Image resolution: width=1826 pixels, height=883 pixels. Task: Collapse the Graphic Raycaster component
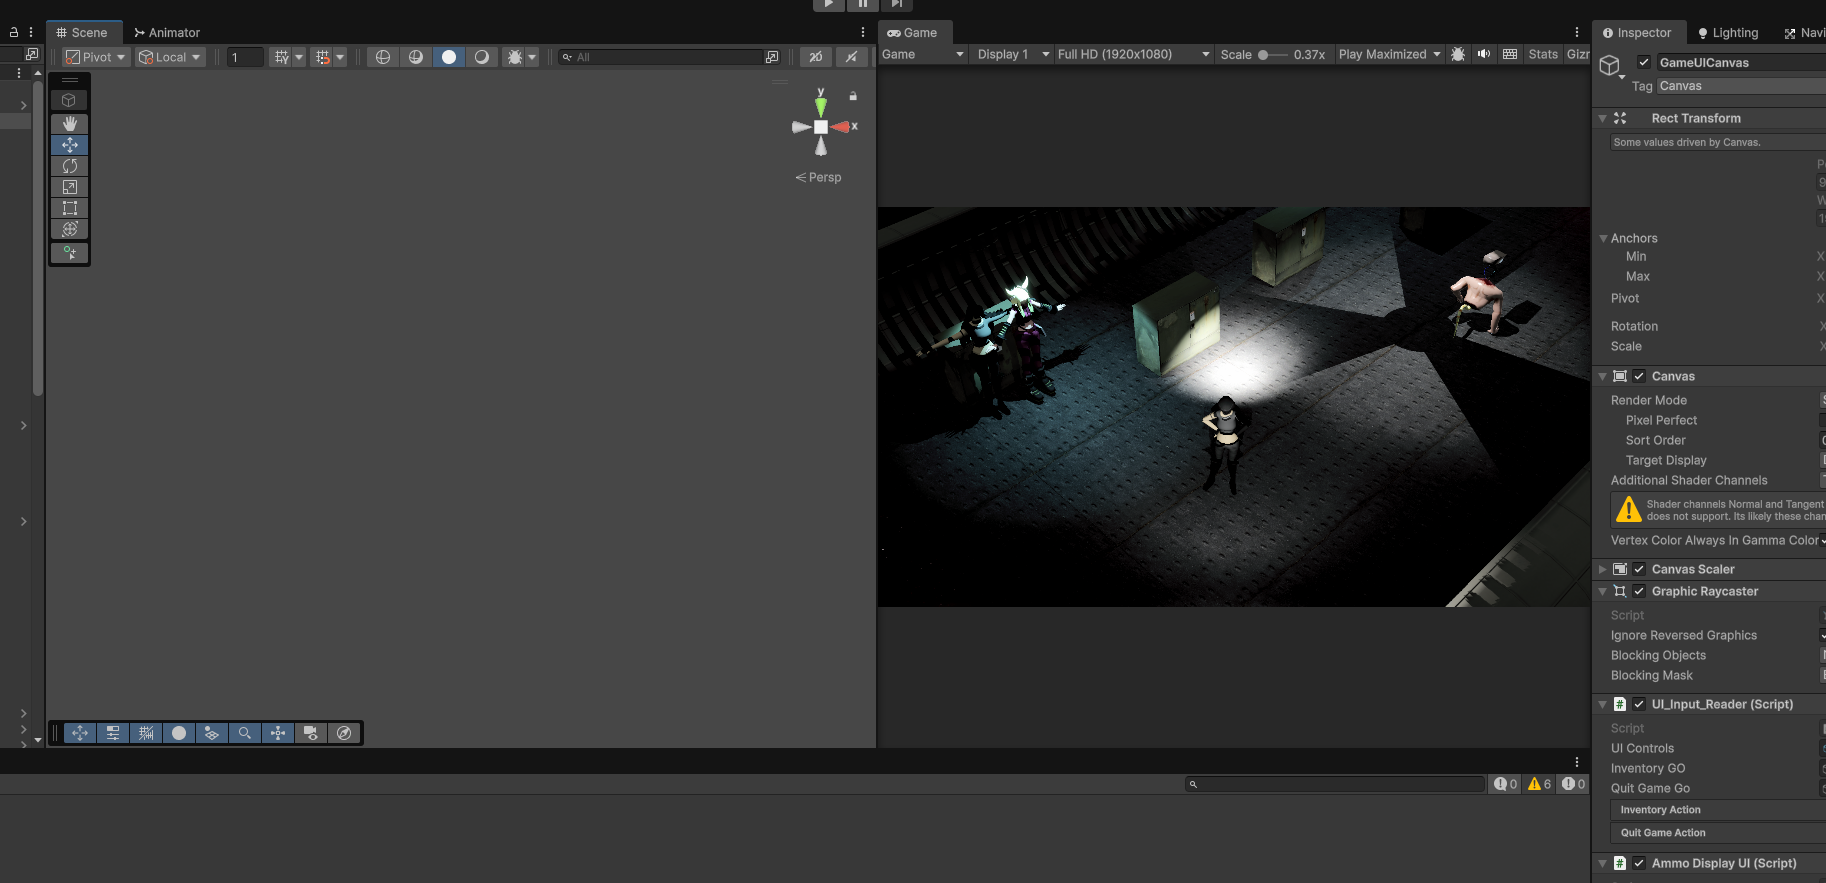1603,591
